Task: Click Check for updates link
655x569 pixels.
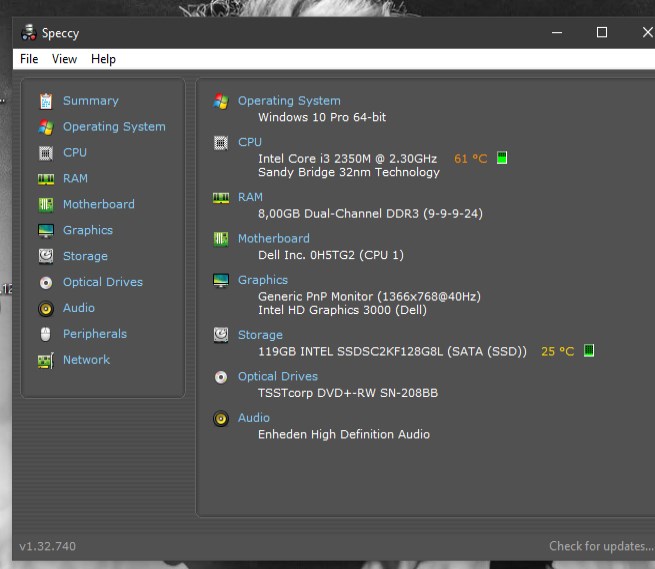Action: click(x=602, y=546)
